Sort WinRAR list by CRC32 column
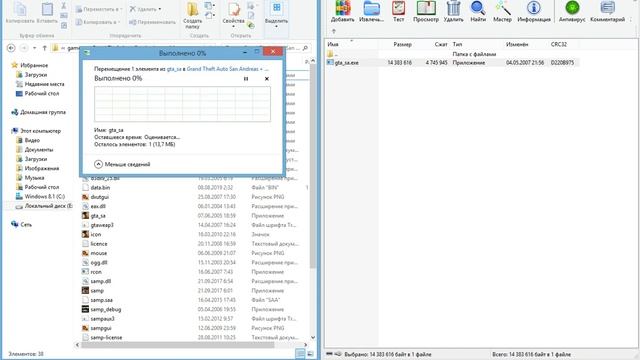 tap(558, 44)
